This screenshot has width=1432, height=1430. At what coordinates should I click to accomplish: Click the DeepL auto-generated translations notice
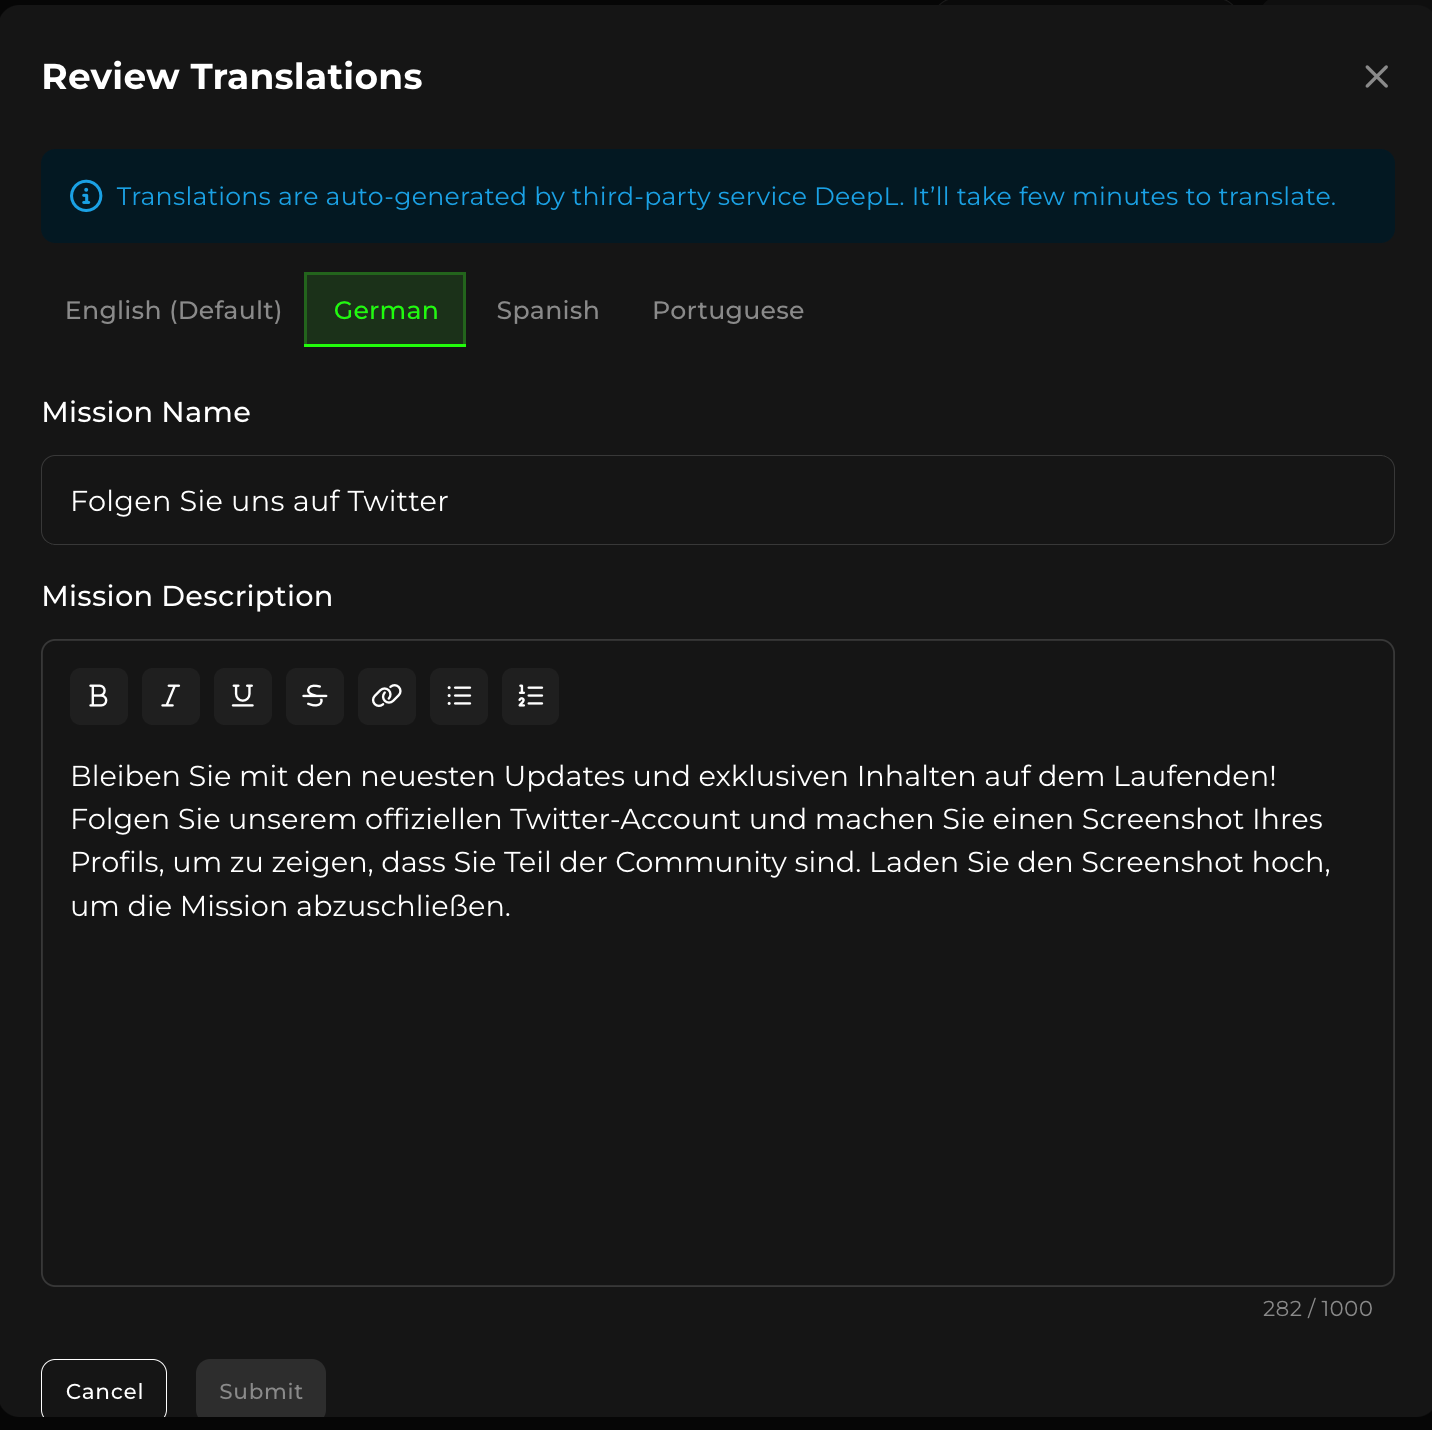(726, 197)
